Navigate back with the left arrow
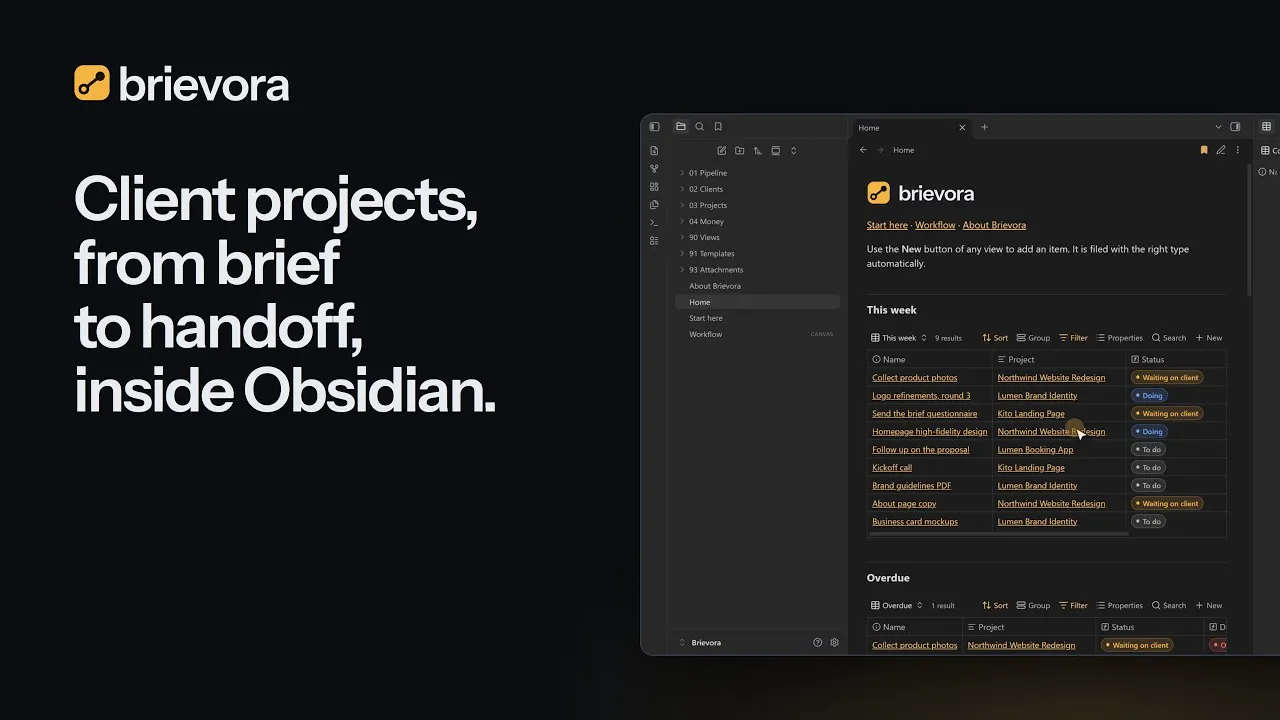The width and height of the screenshot is (1280, 720). pos(863,150)
